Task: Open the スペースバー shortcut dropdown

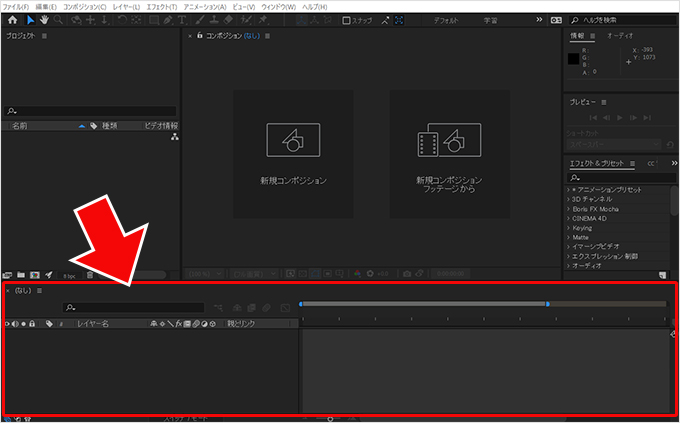Action: click(614, 144)
